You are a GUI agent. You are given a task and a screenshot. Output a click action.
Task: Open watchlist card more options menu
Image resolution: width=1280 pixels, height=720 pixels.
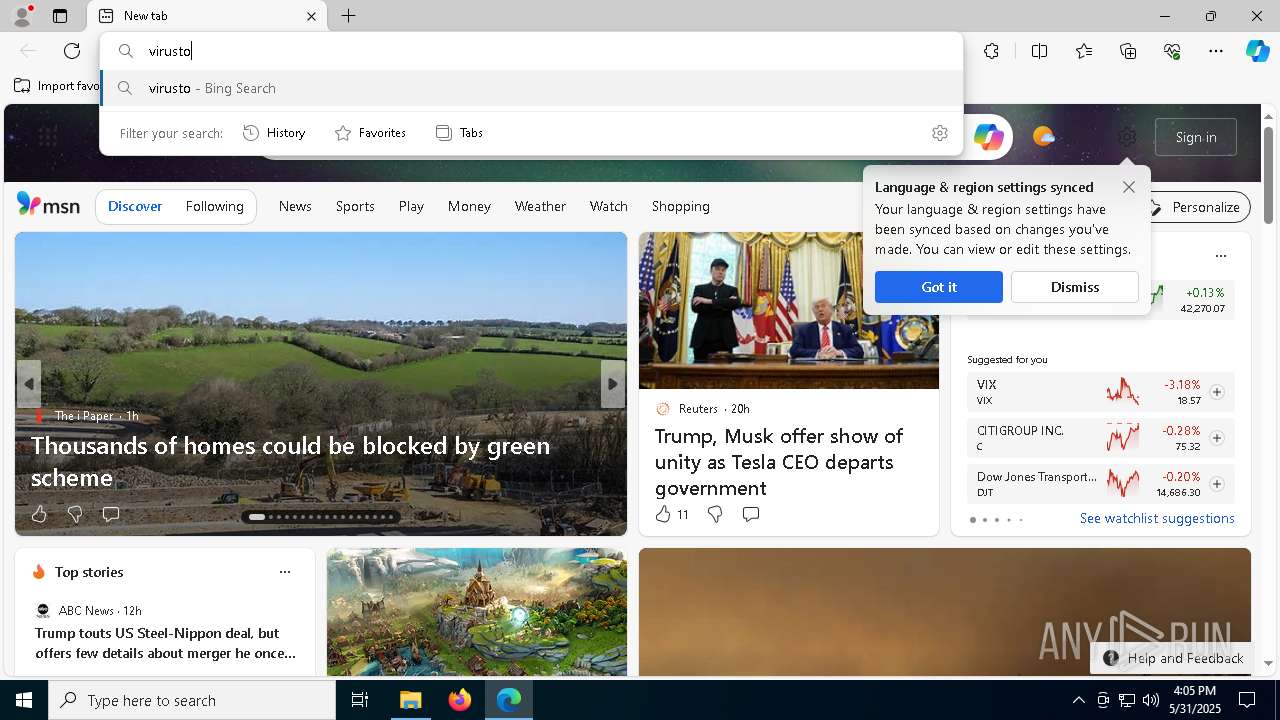pyautogui.click(x=1220, y=256)
